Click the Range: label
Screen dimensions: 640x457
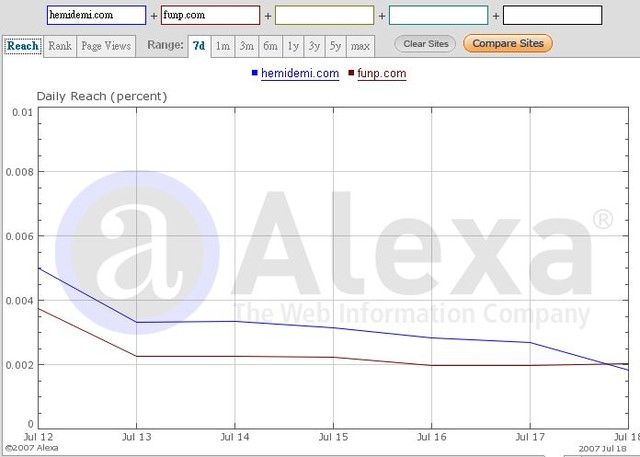(165, 45)
